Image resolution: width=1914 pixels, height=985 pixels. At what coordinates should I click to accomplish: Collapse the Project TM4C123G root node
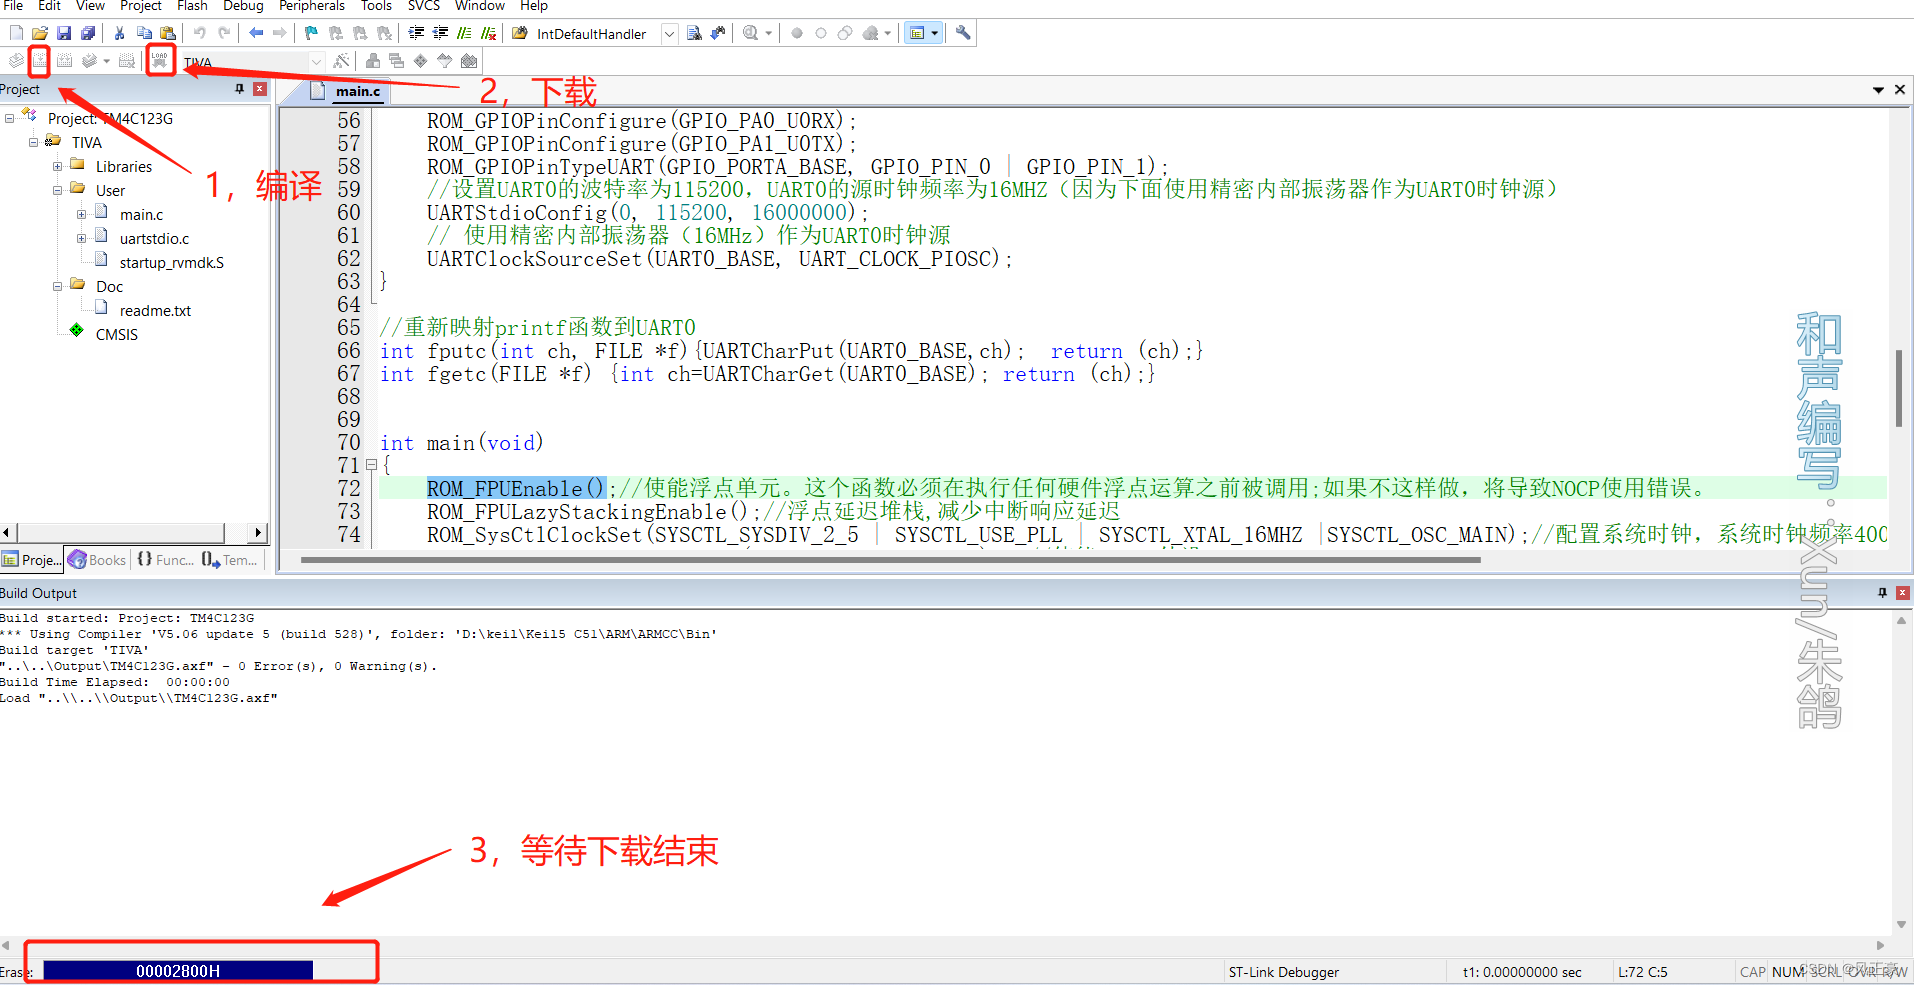[x=9, y=118]
